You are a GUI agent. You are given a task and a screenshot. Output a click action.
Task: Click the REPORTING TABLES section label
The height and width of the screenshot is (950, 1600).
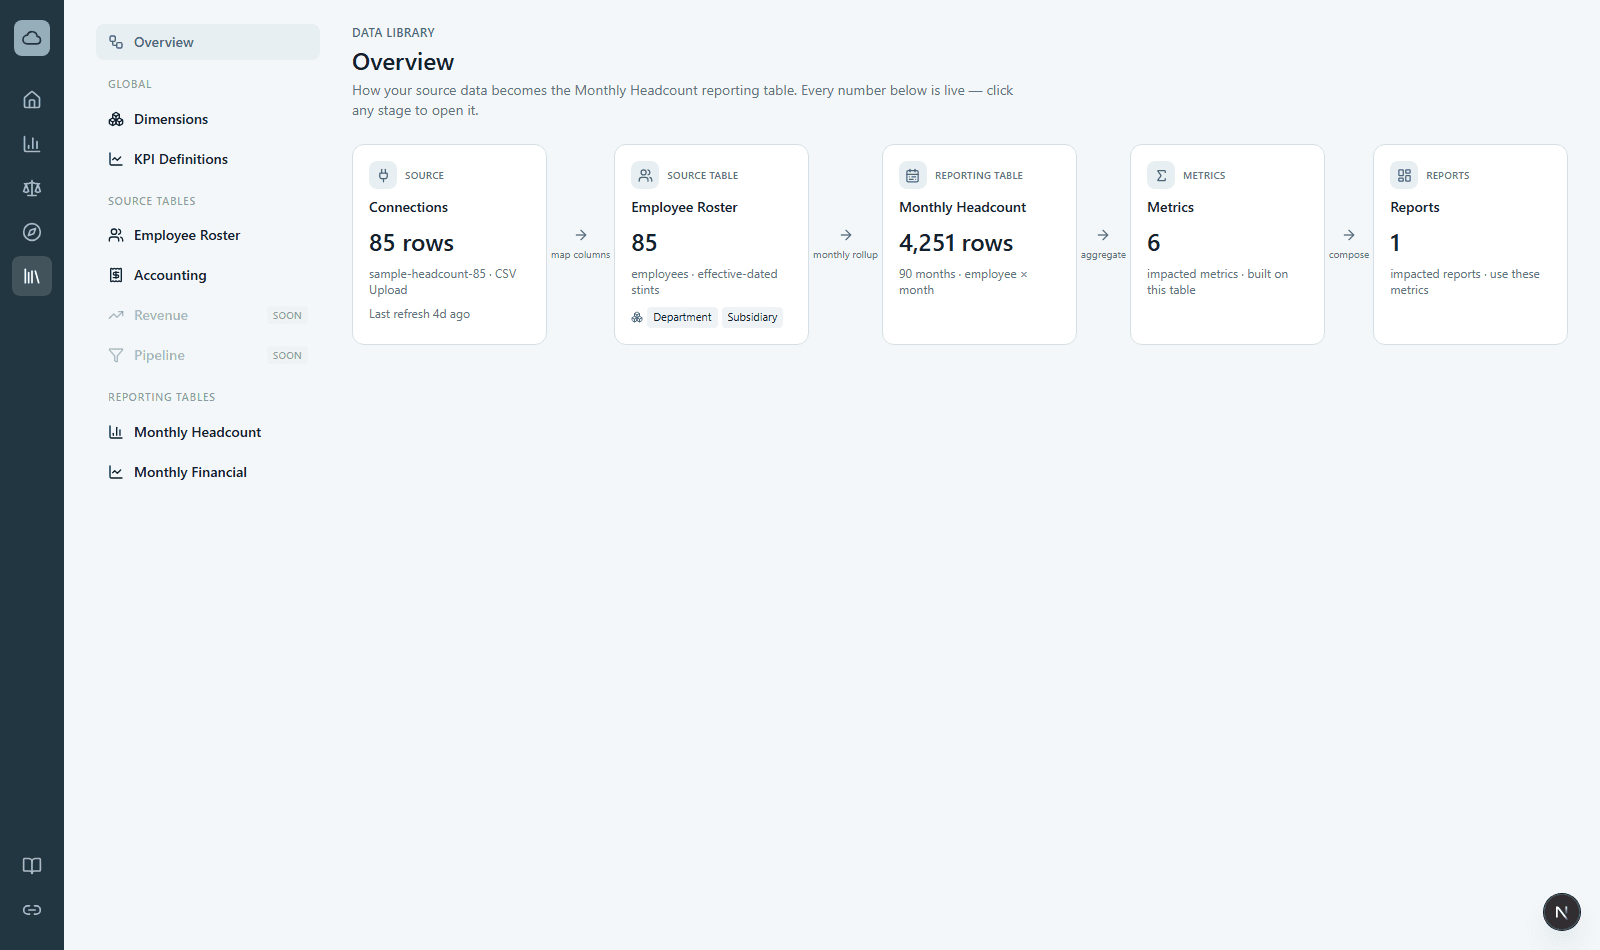[162, 397]
